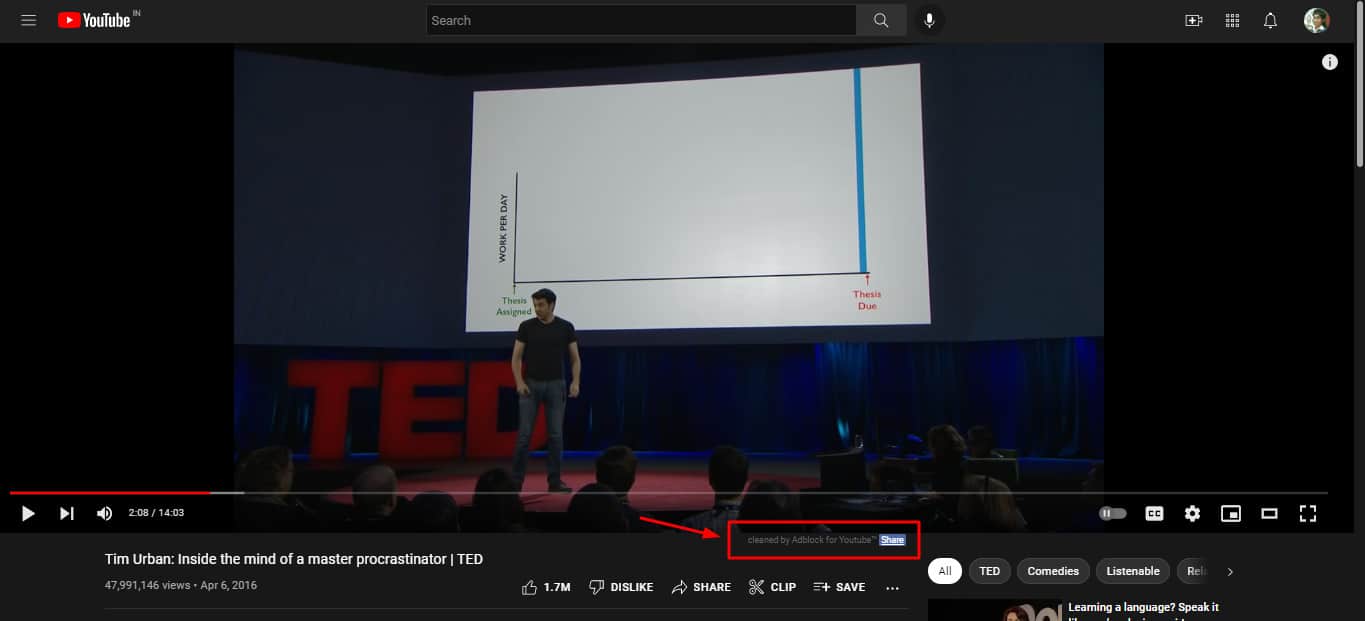
Task: Click the CLIP button
Action: [772, 587]
